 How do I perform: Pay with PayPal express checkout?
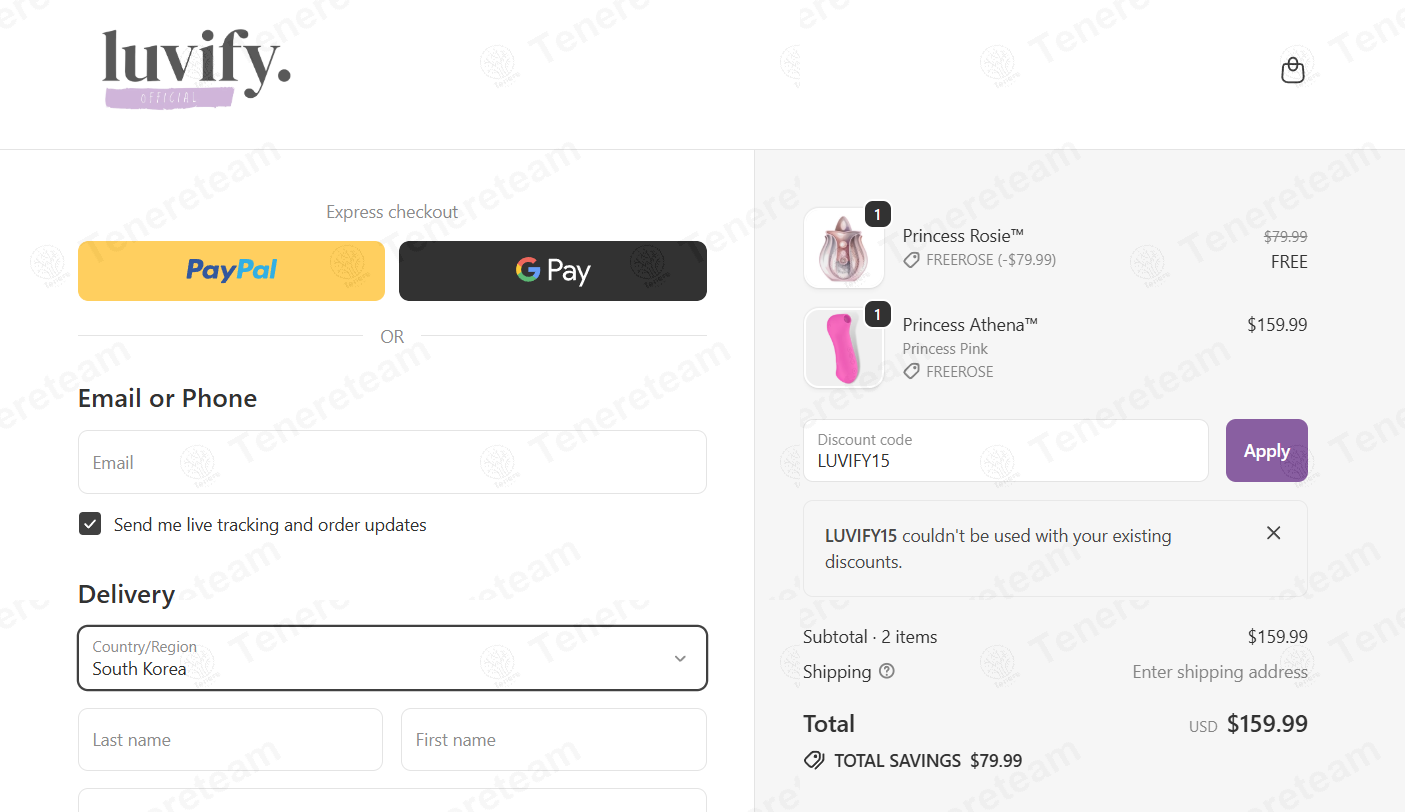[x=231, y=271]
